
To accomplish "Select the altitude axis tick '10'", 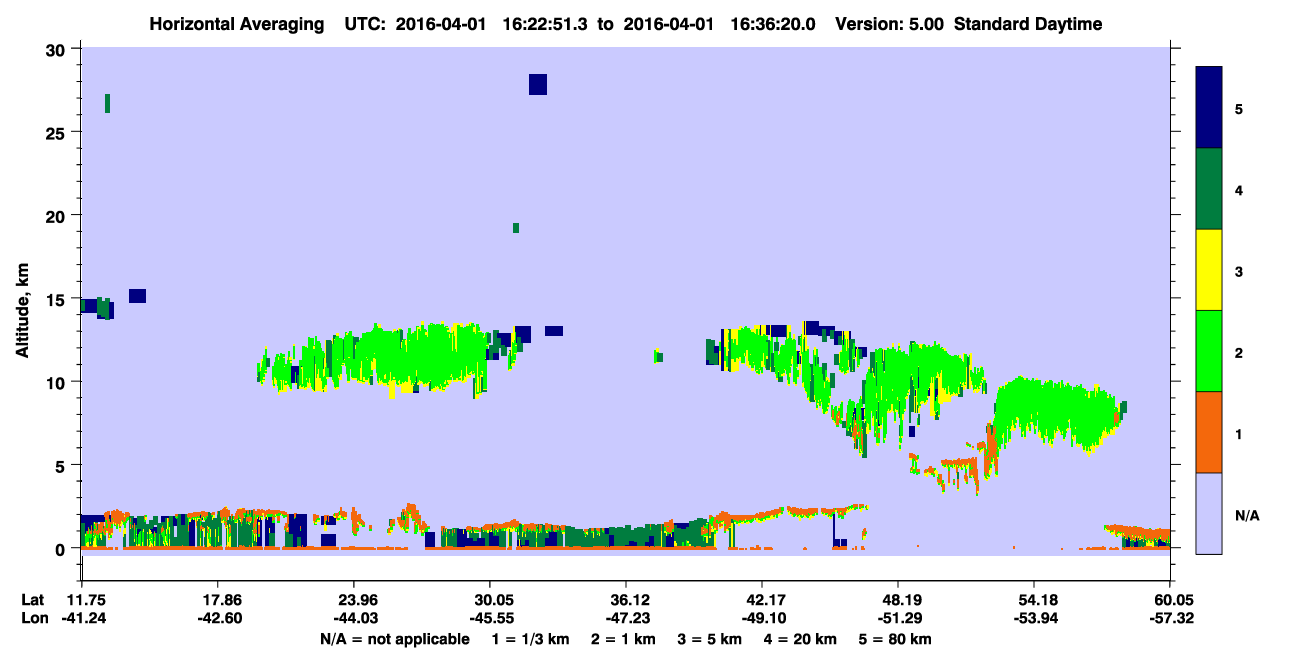I will [57, 382].
